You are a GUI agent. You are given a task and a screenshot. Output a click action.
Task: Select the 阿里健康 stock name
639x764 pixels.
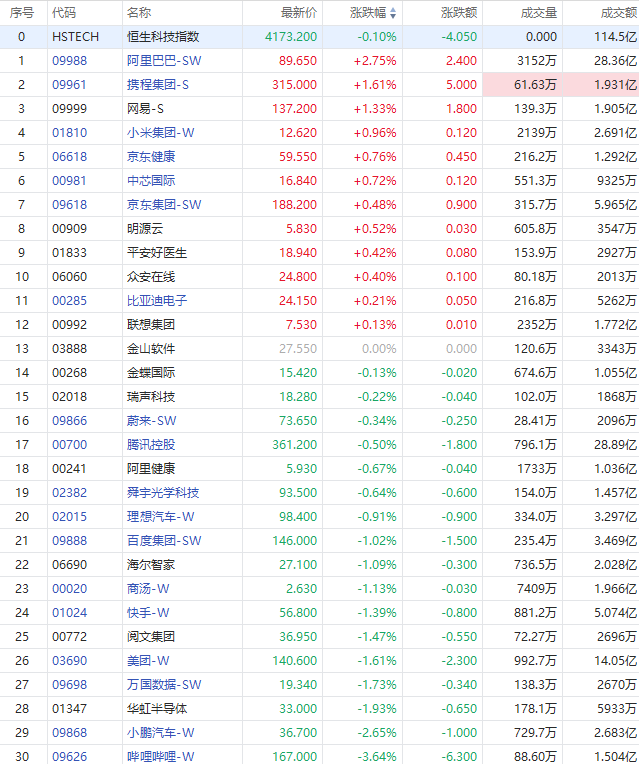(151, 468)
